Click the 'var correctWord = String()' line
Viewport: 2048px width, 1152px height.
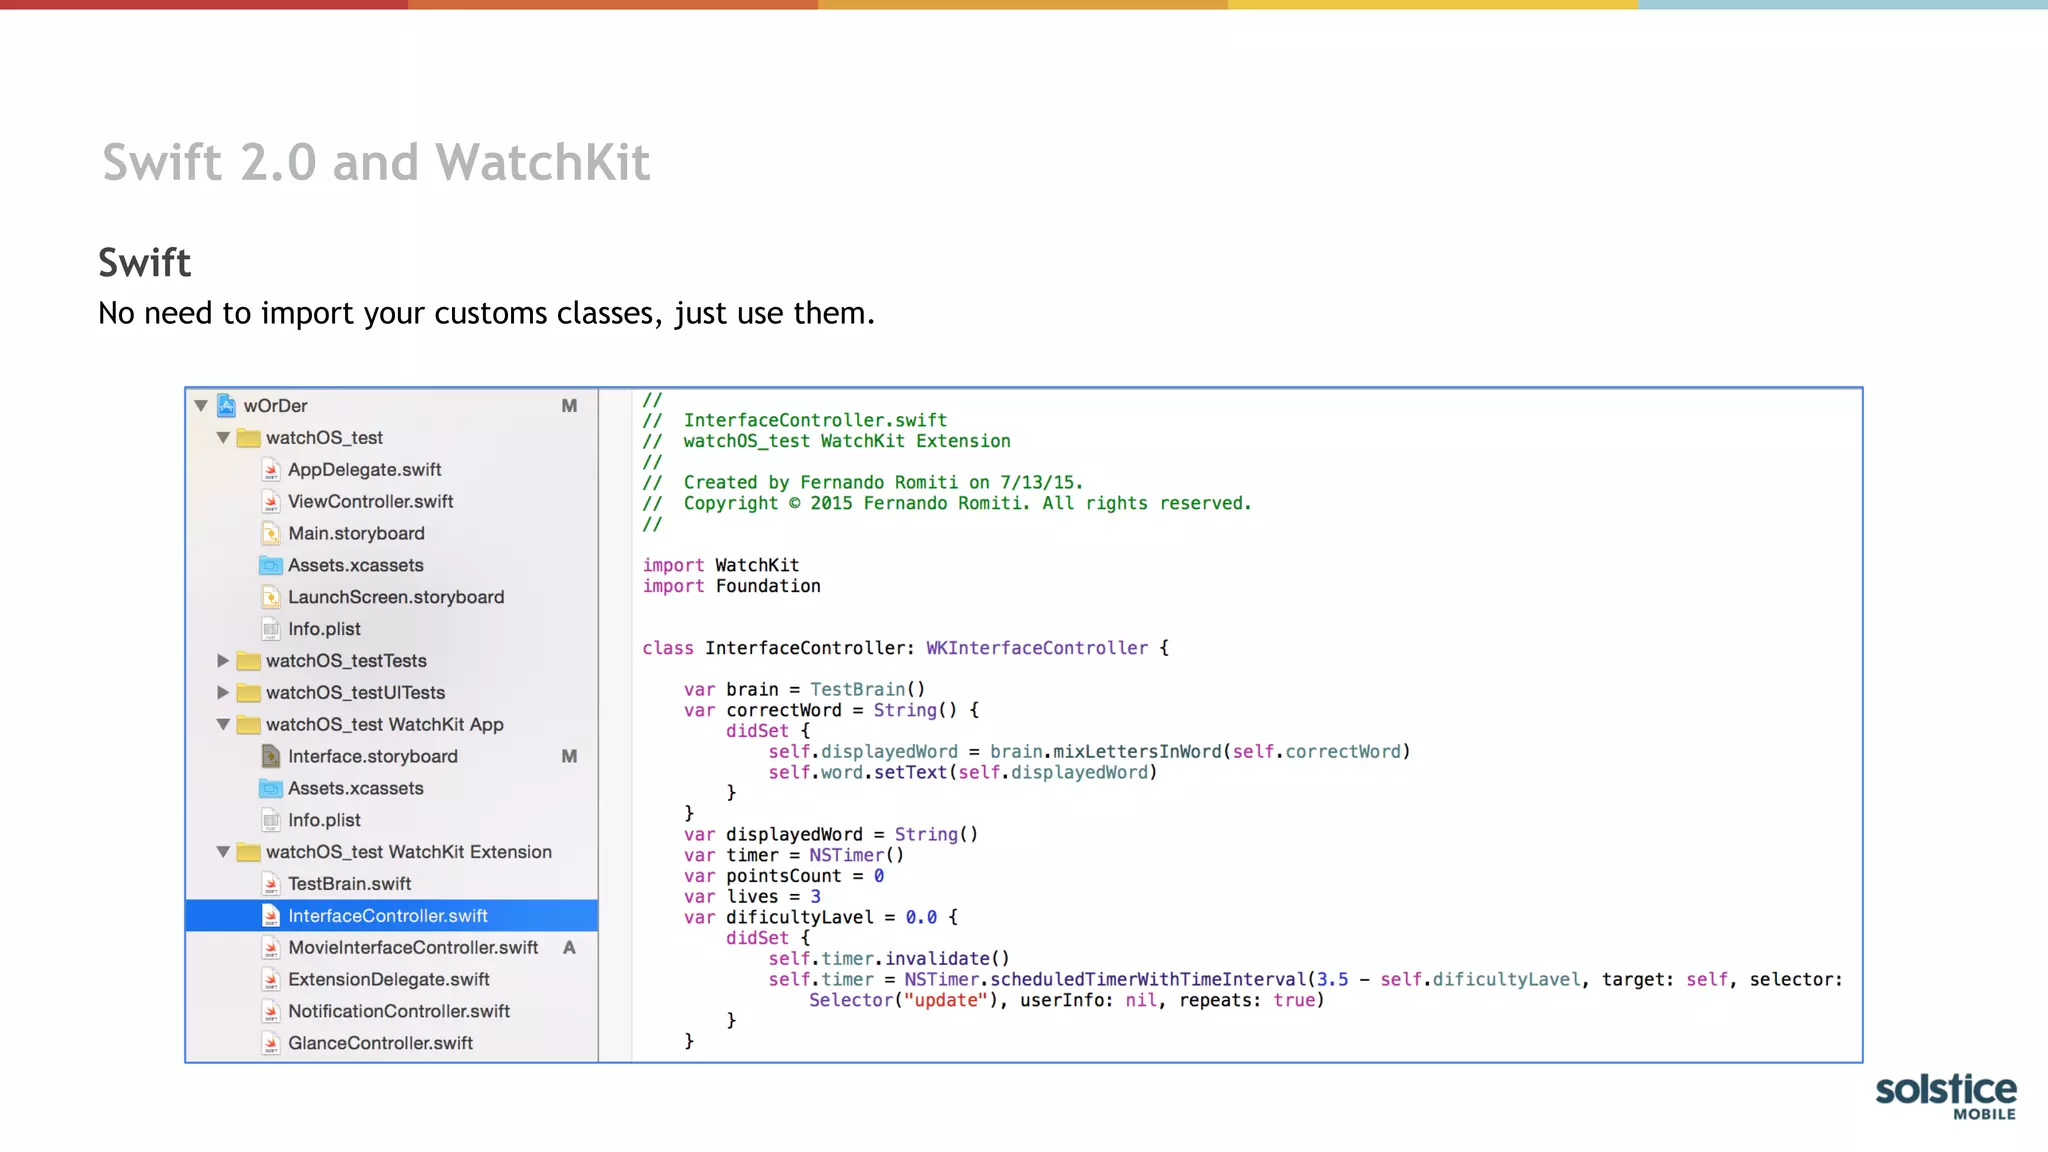[x=832, y=710]
